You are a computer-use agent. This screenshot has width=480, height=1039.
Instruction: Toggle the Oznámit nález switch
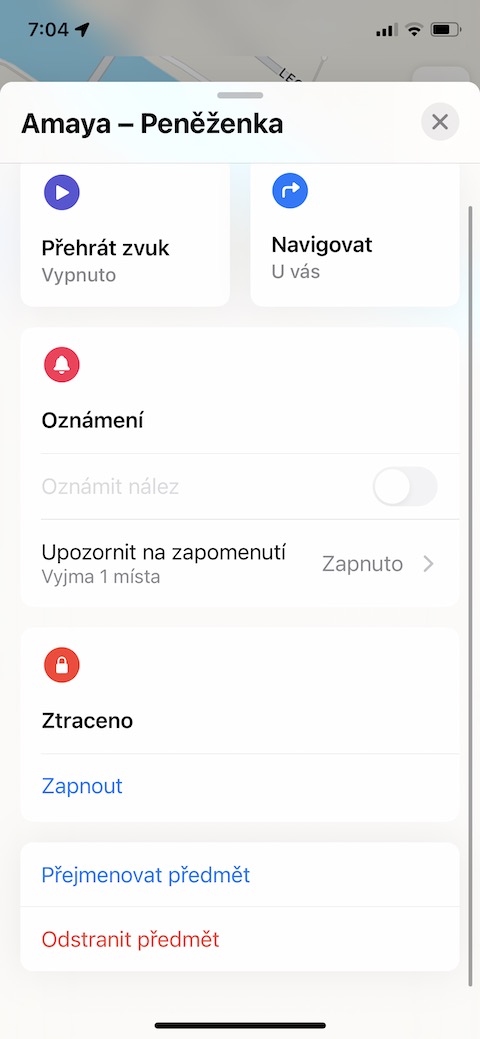click(405, 487)
